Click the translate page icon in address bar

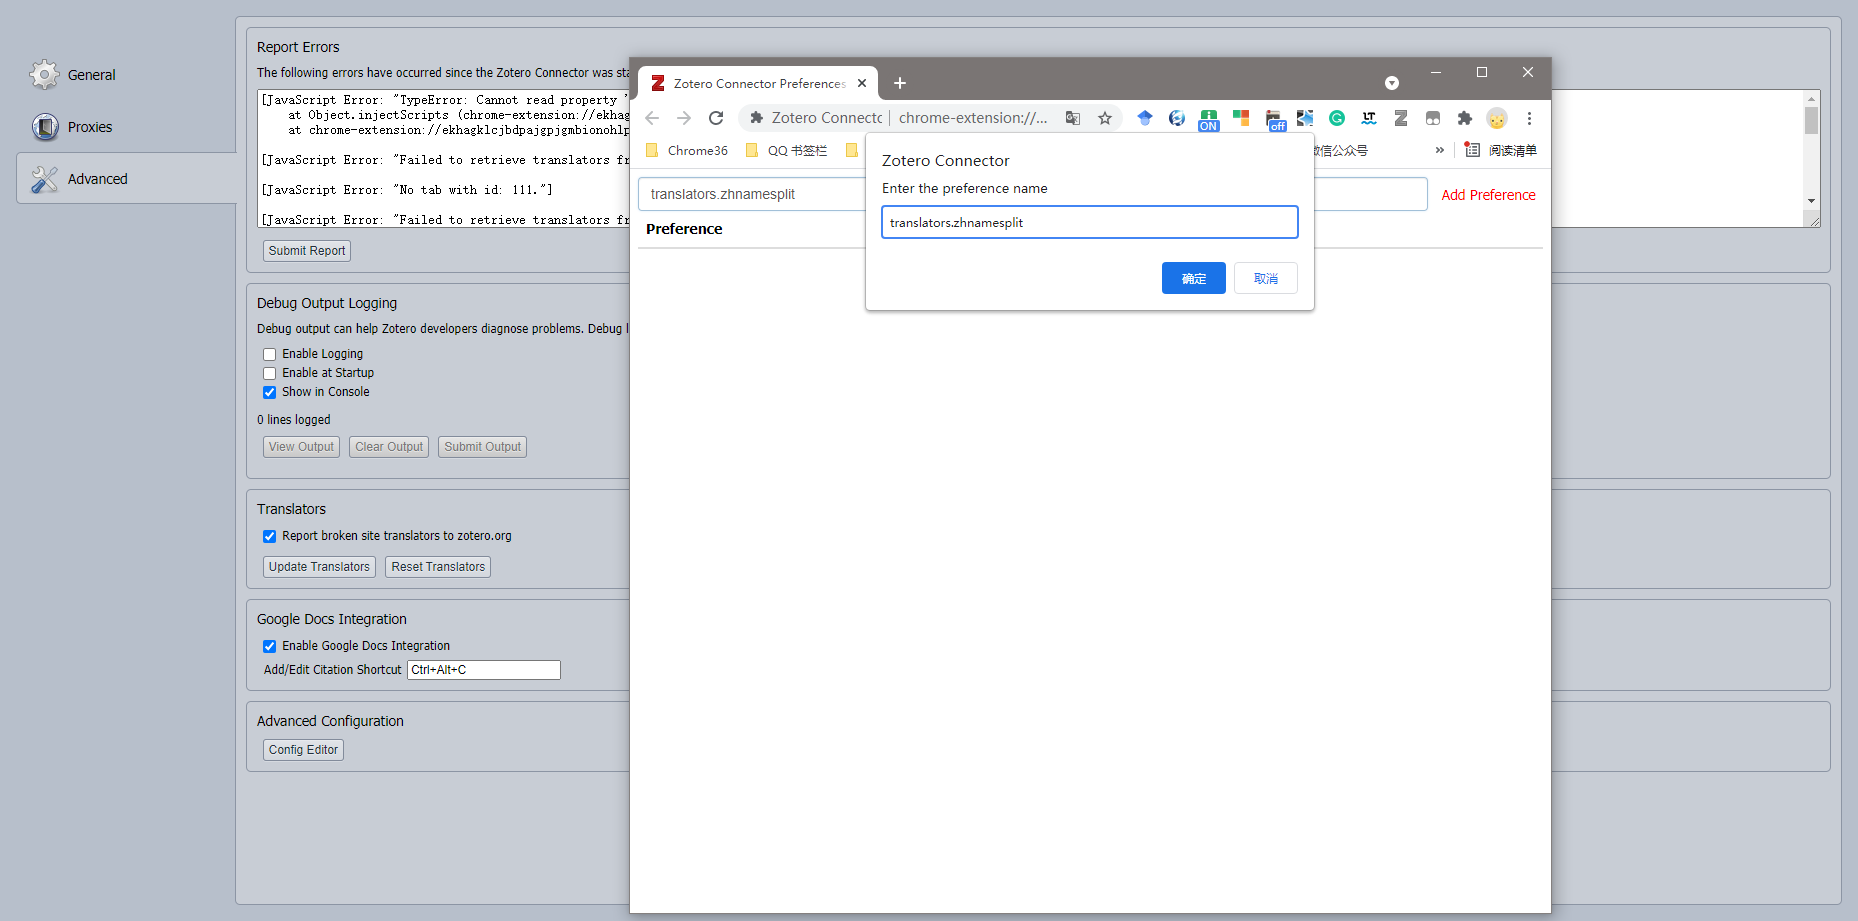click(x=1073, y=118)
